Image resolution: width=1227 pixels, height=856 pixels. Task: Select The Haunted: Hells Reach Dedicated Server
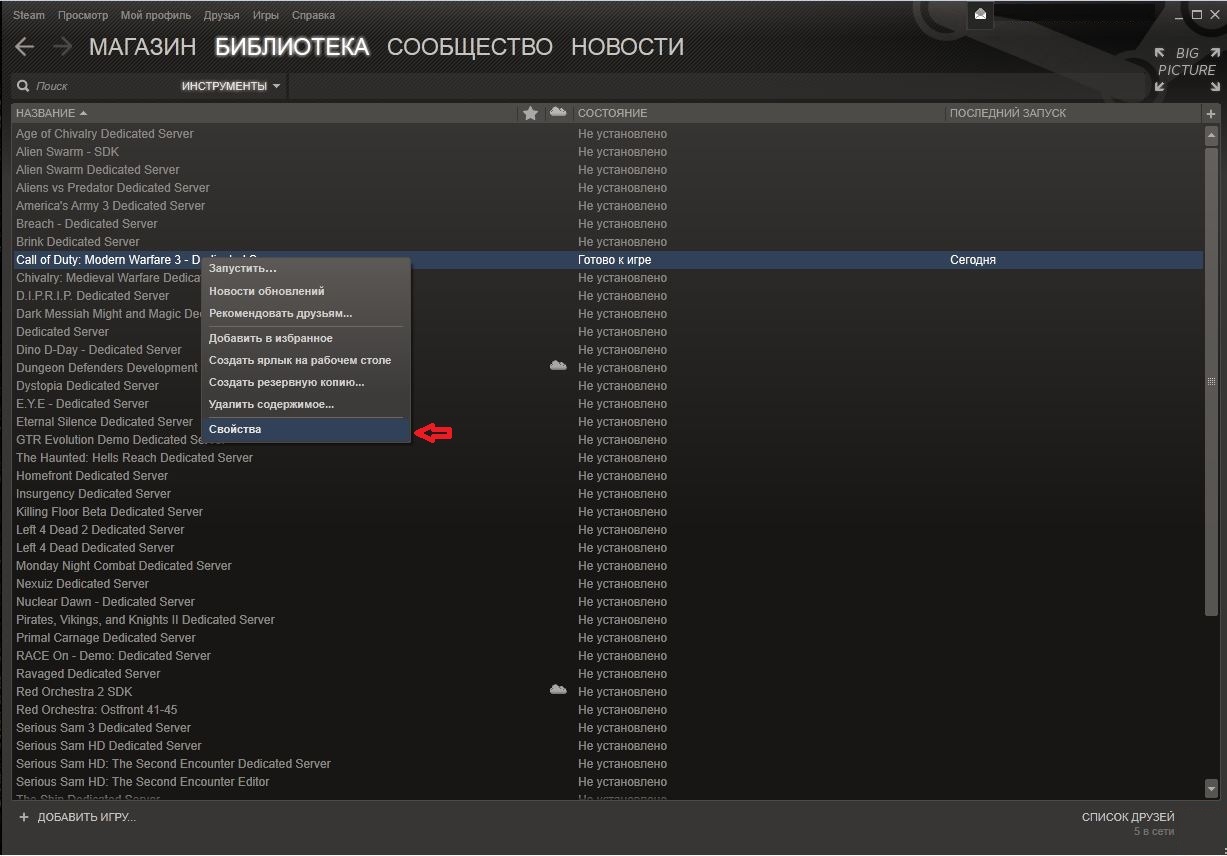click(x=134, y=458)
